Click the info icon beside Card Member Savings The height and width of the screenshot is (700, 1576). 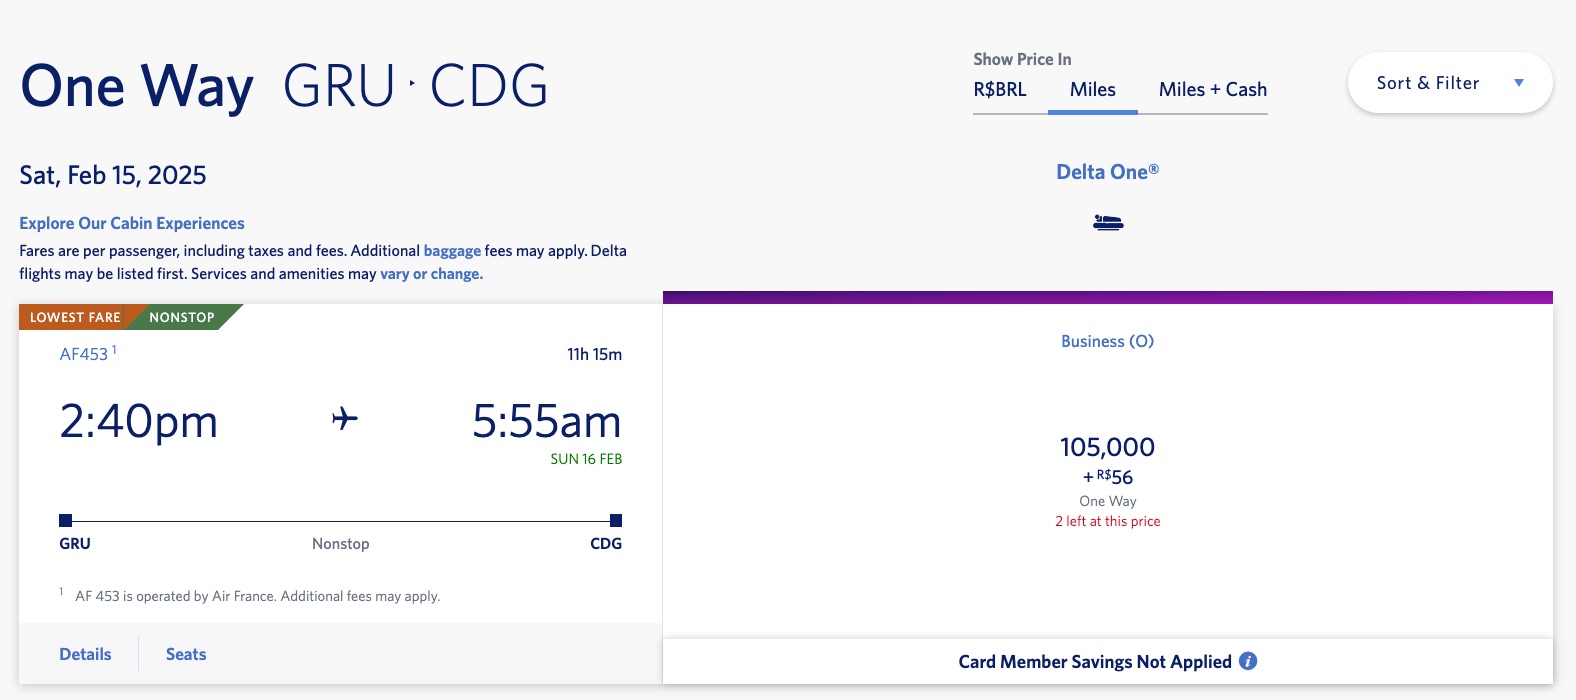1248,661
